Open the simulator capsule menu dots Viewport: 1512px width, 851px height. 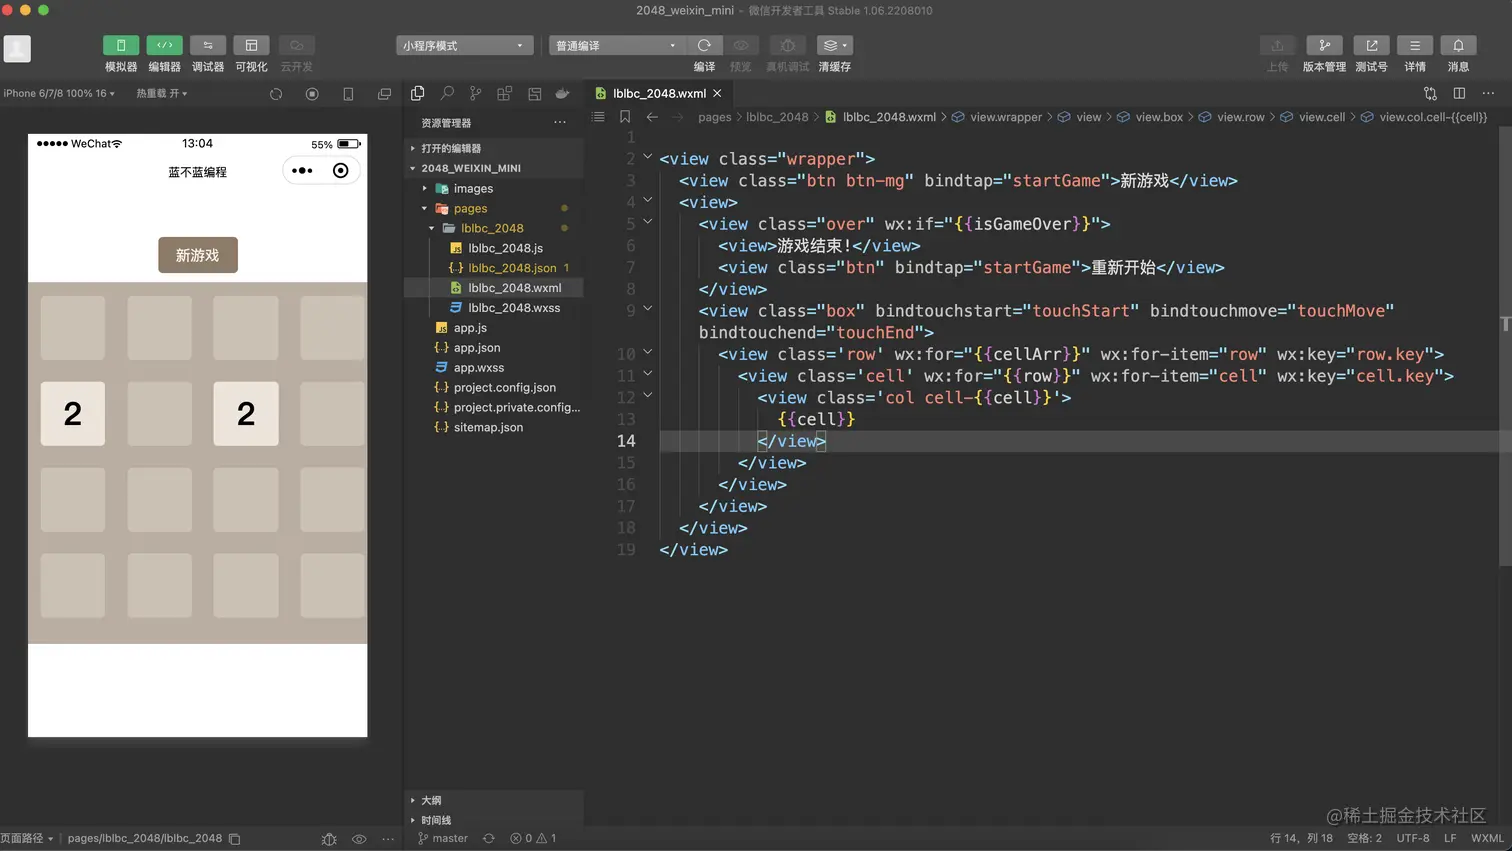tap(302, 171)
